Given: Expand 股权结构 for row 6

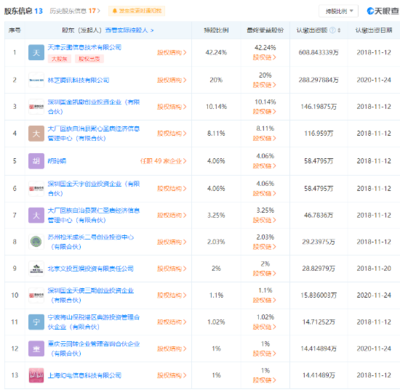Looking at the screenshot, I should click(172, 189).
